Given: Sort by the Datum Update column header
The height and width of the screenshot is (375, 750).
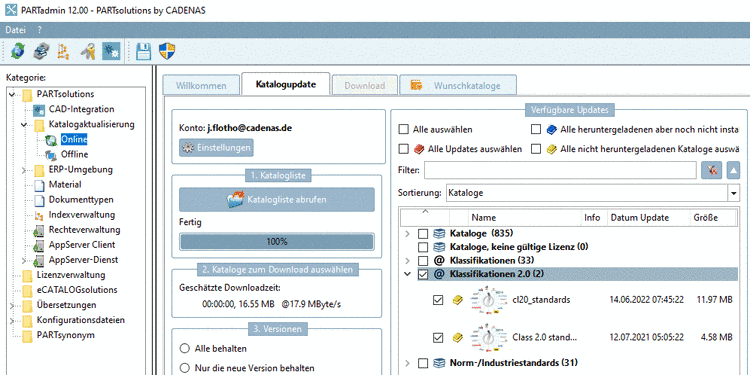Looking at the screenshot, I should [x=648, y=218].
